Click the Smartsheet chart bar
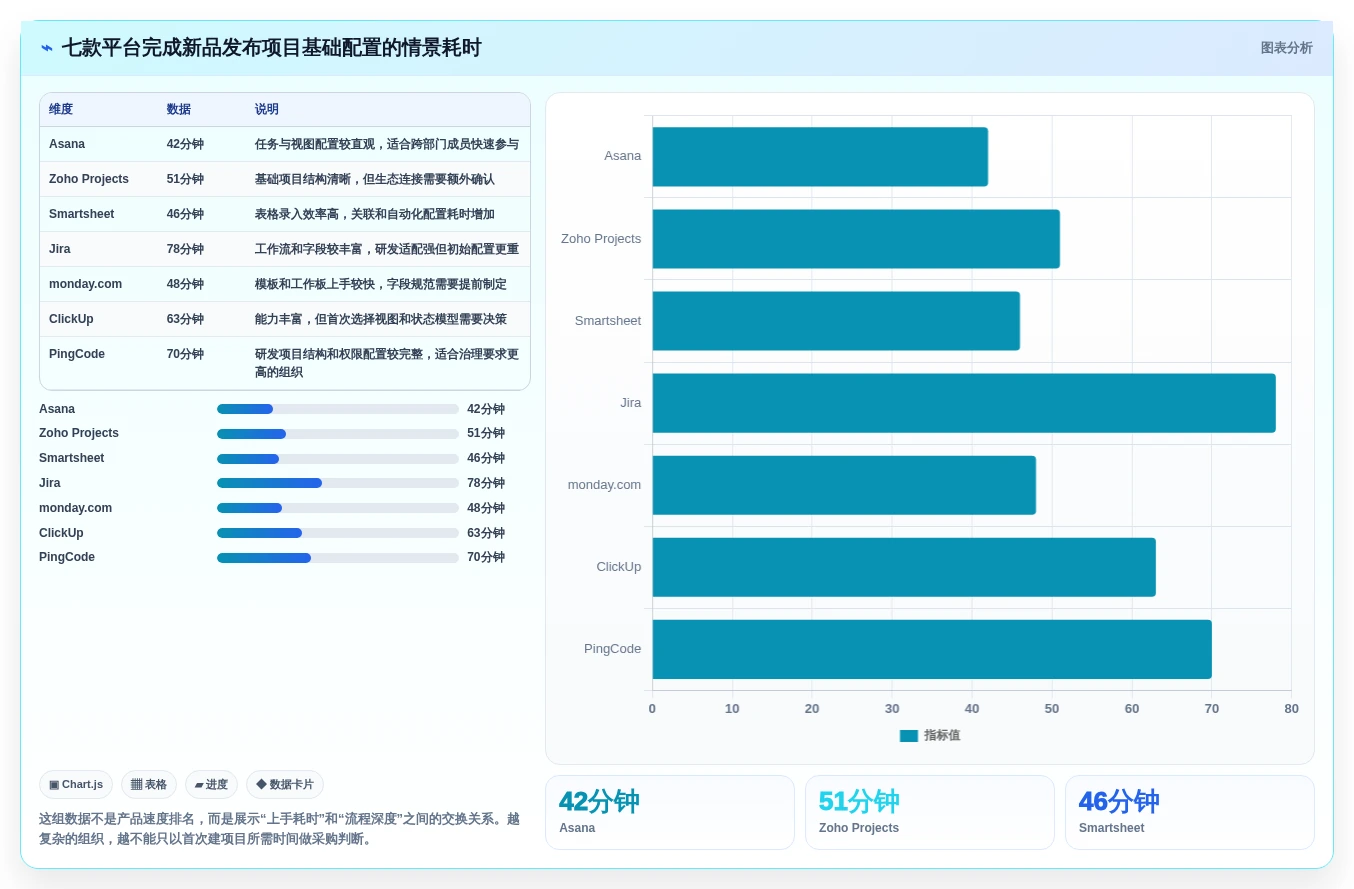This screenshot has height=889, width=1354. coord(836,321)
